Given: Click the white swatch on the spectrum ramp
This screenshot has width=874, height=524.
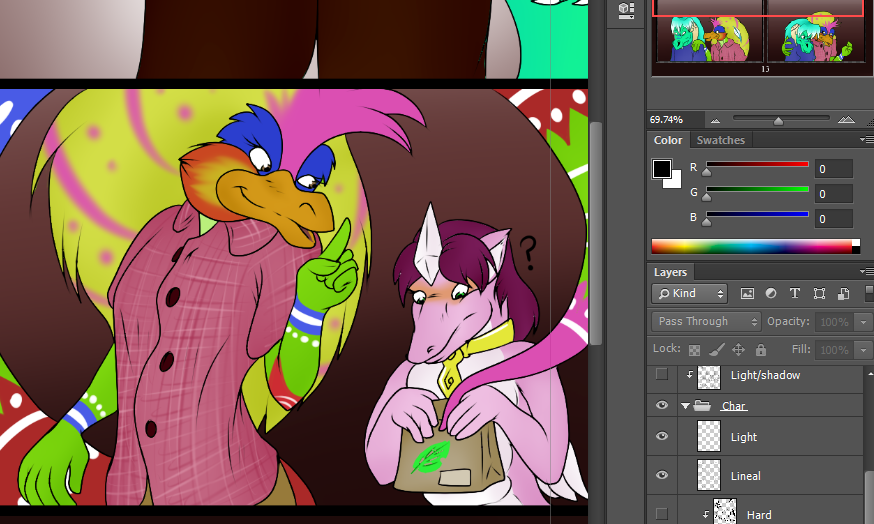Looking at the screenshot, I should [856, 242].
